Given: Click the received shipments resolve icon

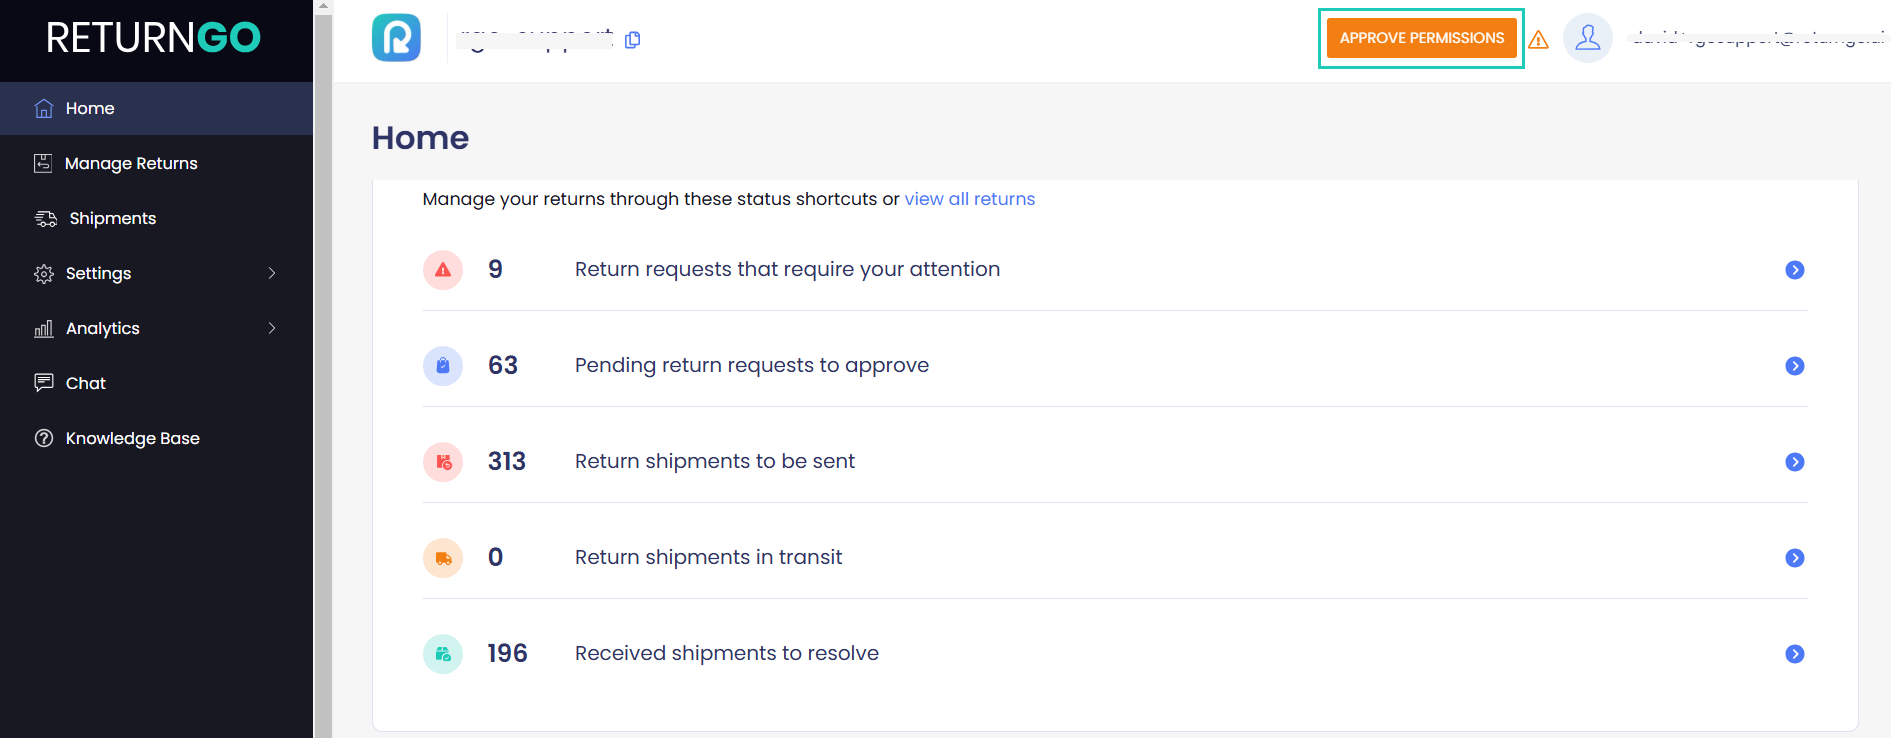Looking at the screenshot, I should click(x=442, y=653).
